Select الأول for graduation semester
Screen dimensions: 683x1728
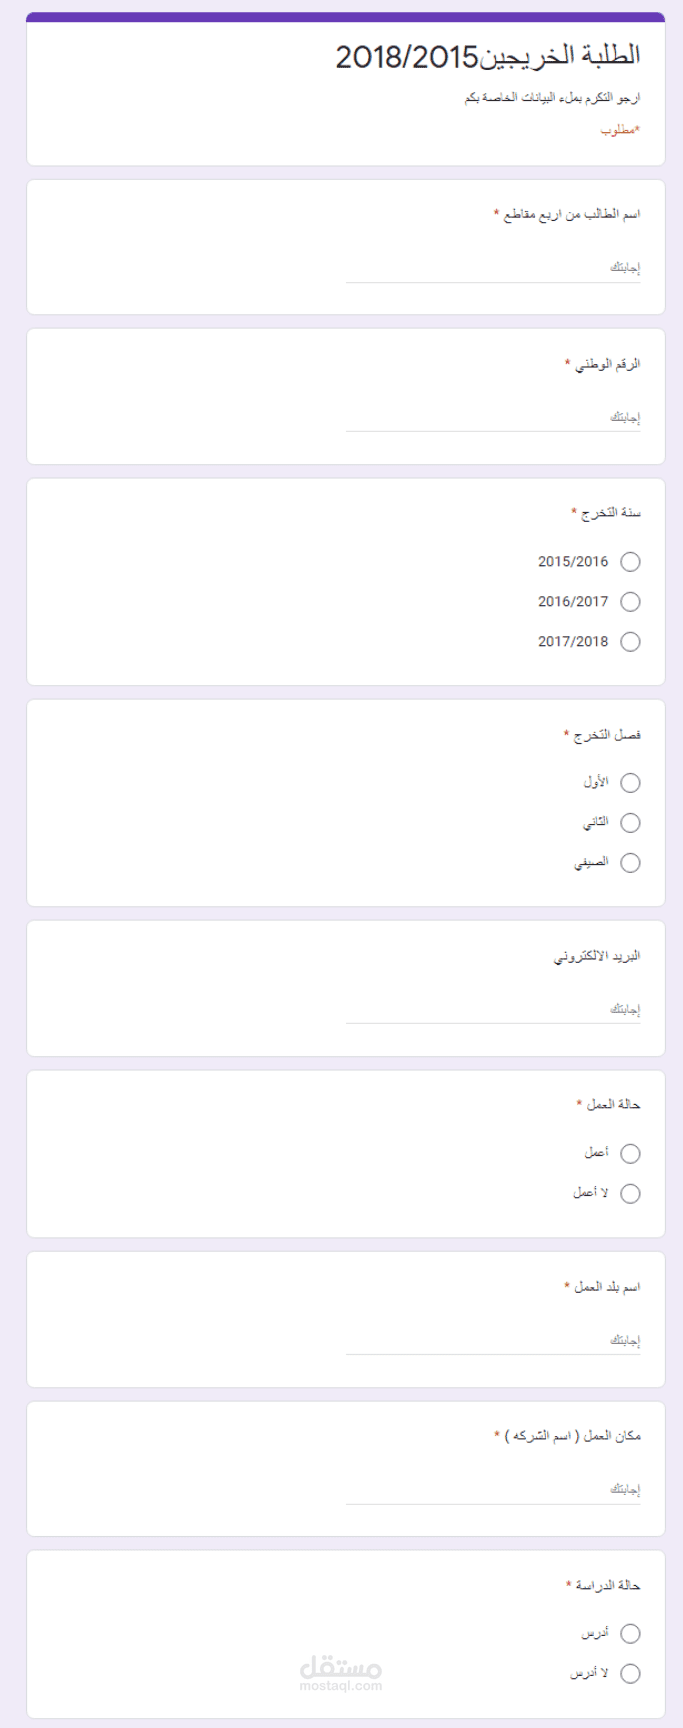[630, 783]
